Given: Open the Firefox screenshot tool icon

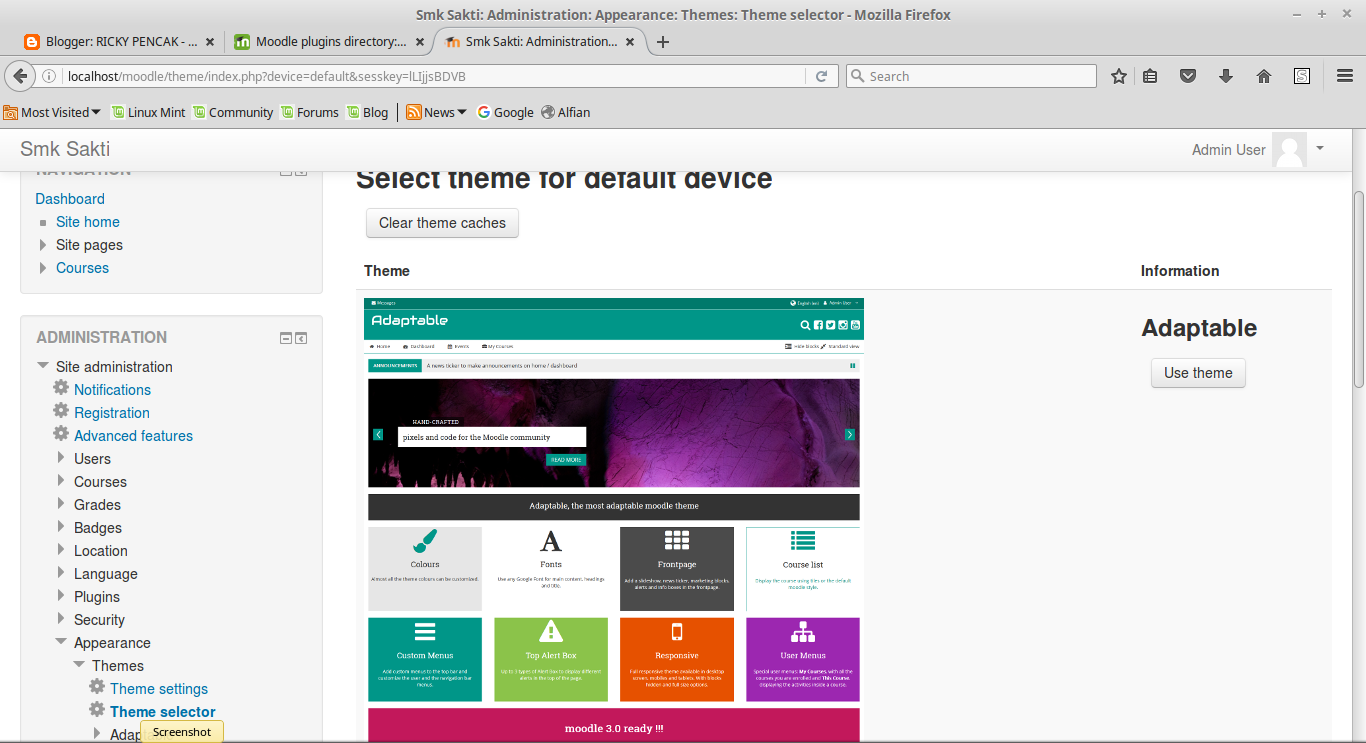Looking at the screenshot, I should click(1301, 75).
